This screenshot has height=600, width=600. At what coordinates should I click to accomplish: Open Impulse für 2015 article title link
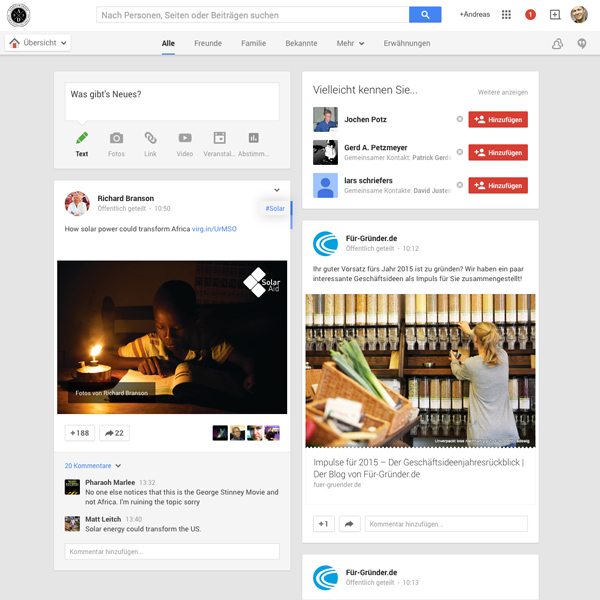coord(419,468)
